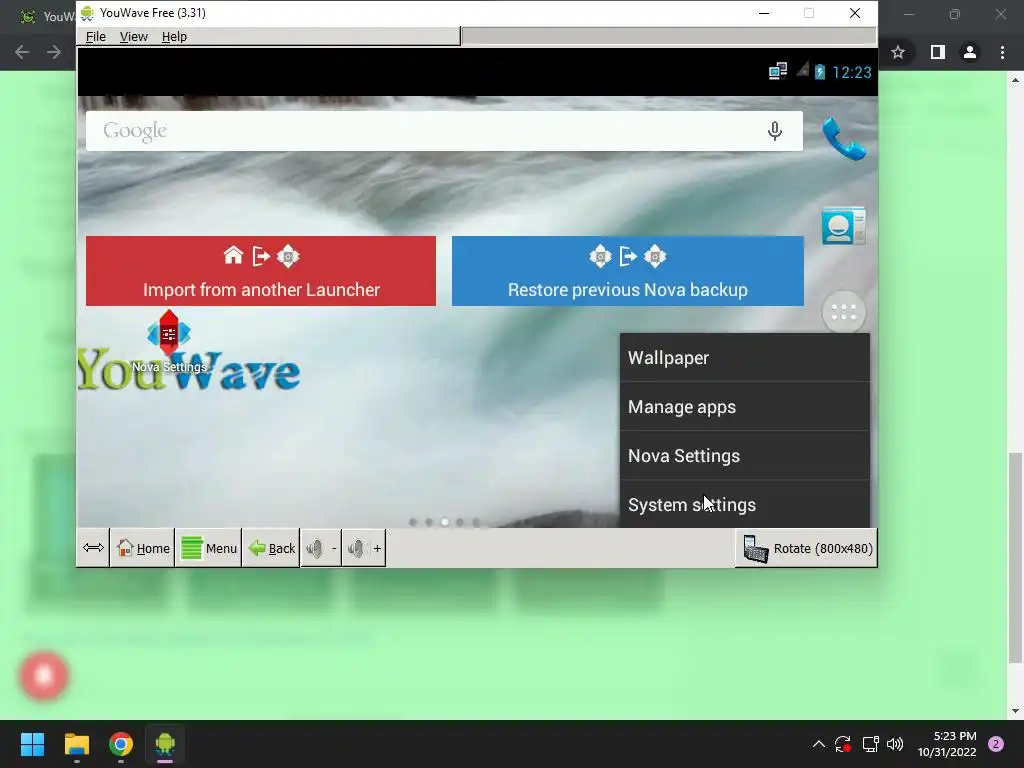
Task: Tap the Android network status icon
Action: coord(778,71)
